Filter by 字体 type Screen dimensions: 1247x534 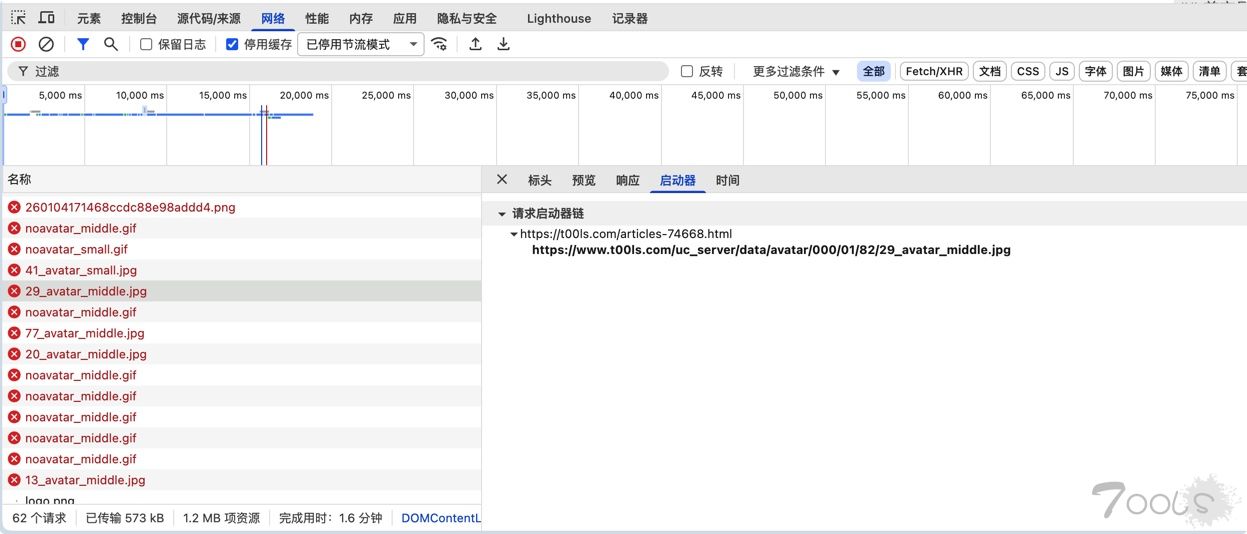coord(1096,71)
